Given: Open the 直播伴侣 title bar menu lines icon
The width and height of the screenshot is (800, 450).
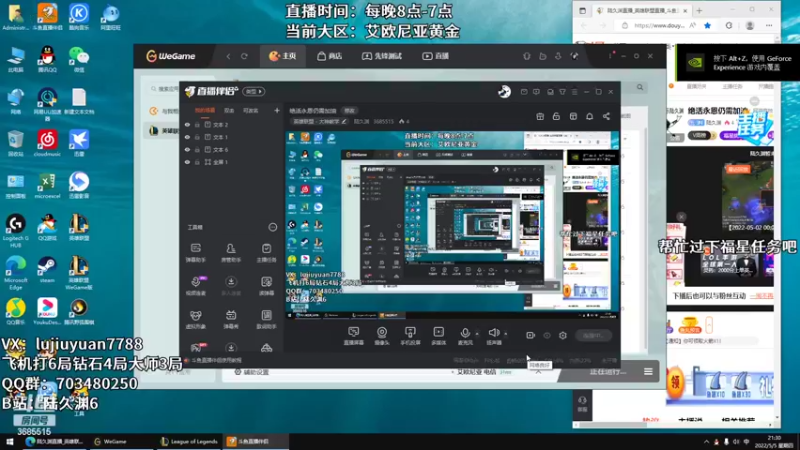Looking at the screenshot, I should click(574, 92).
